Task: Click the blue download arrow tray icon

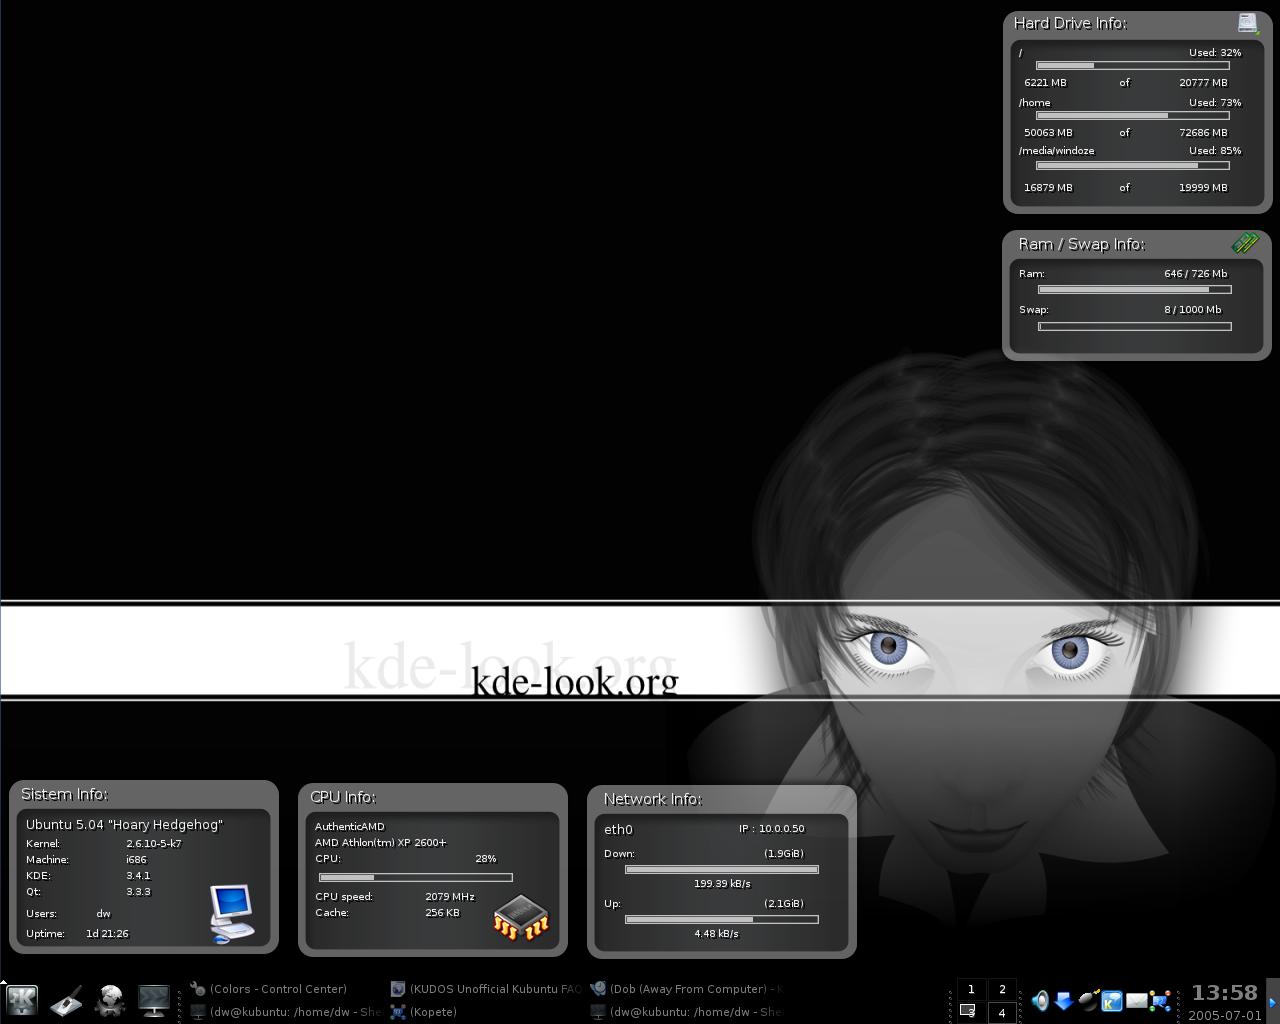Action: (x=1064, y=1000)
